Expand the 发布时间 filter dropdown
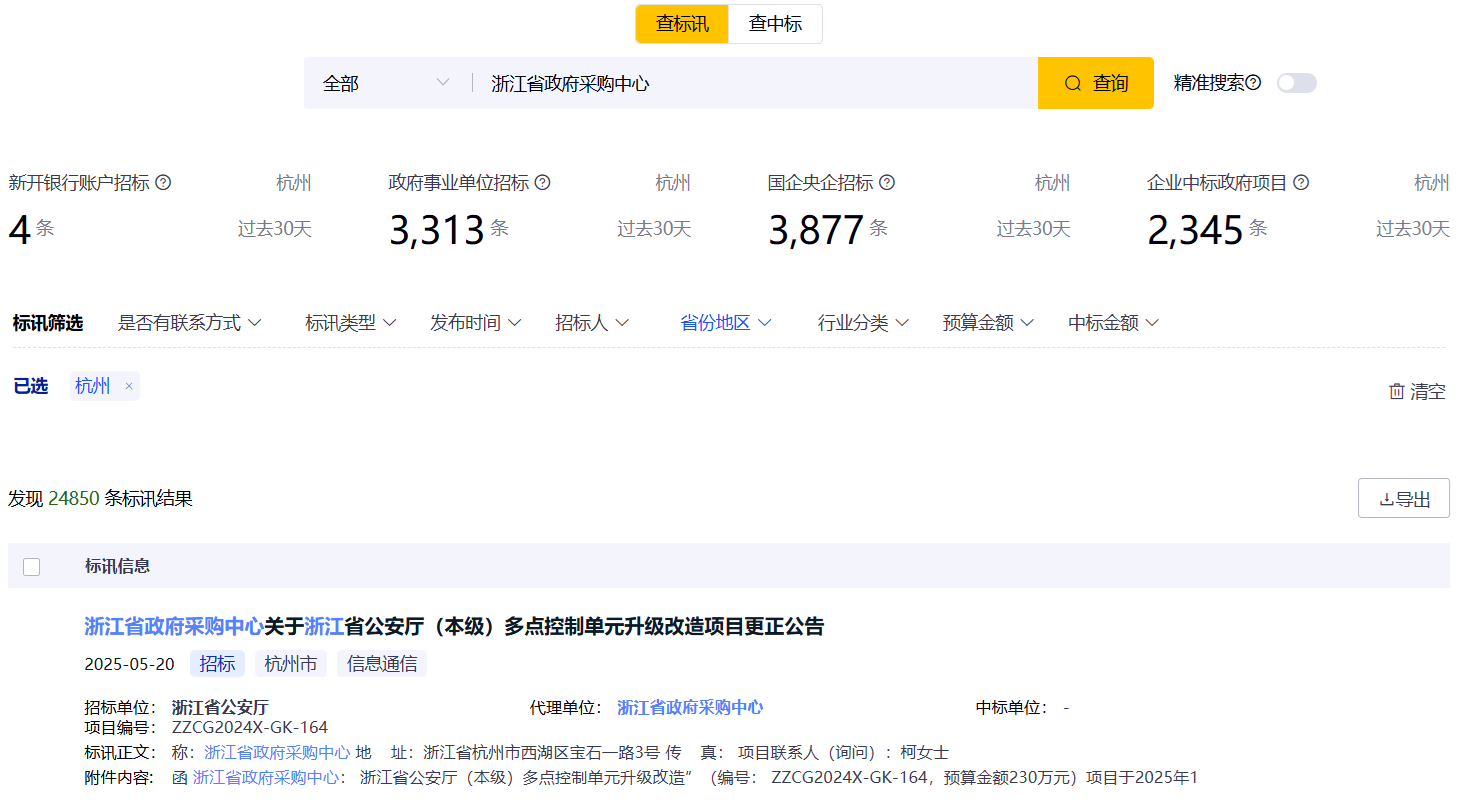The width and height of the screenshot is (1458, 805). [476, 323]
